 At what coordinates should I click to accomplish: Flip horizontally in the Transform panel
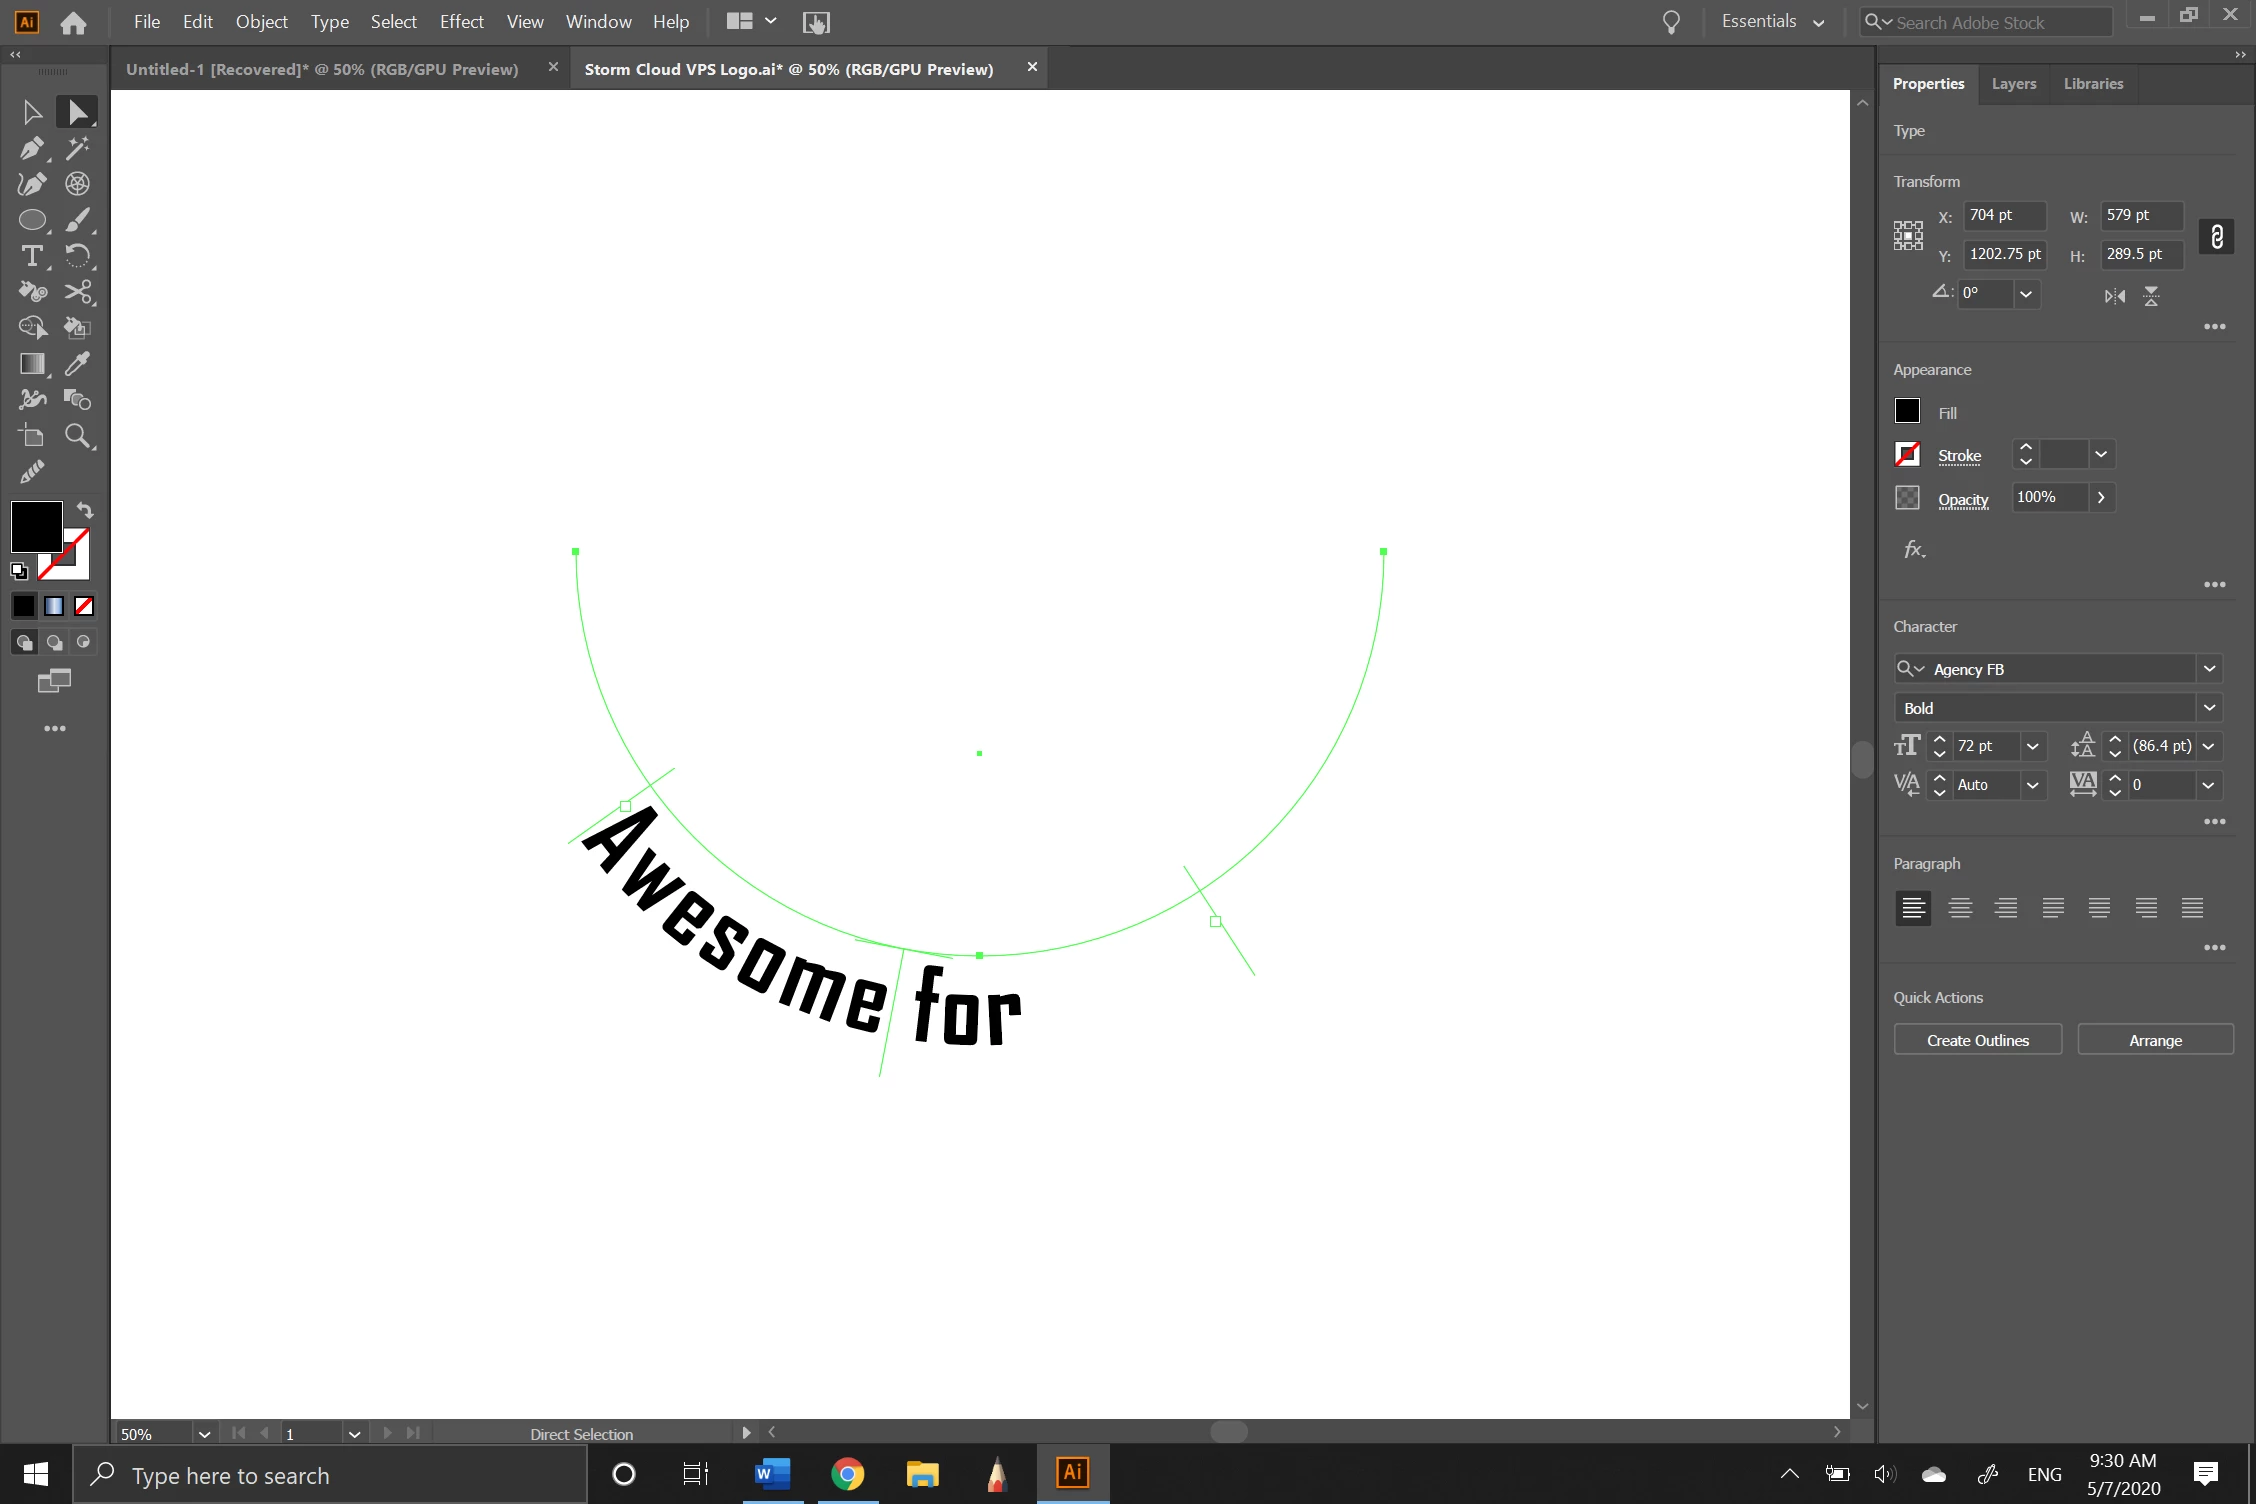(2114, 296)
